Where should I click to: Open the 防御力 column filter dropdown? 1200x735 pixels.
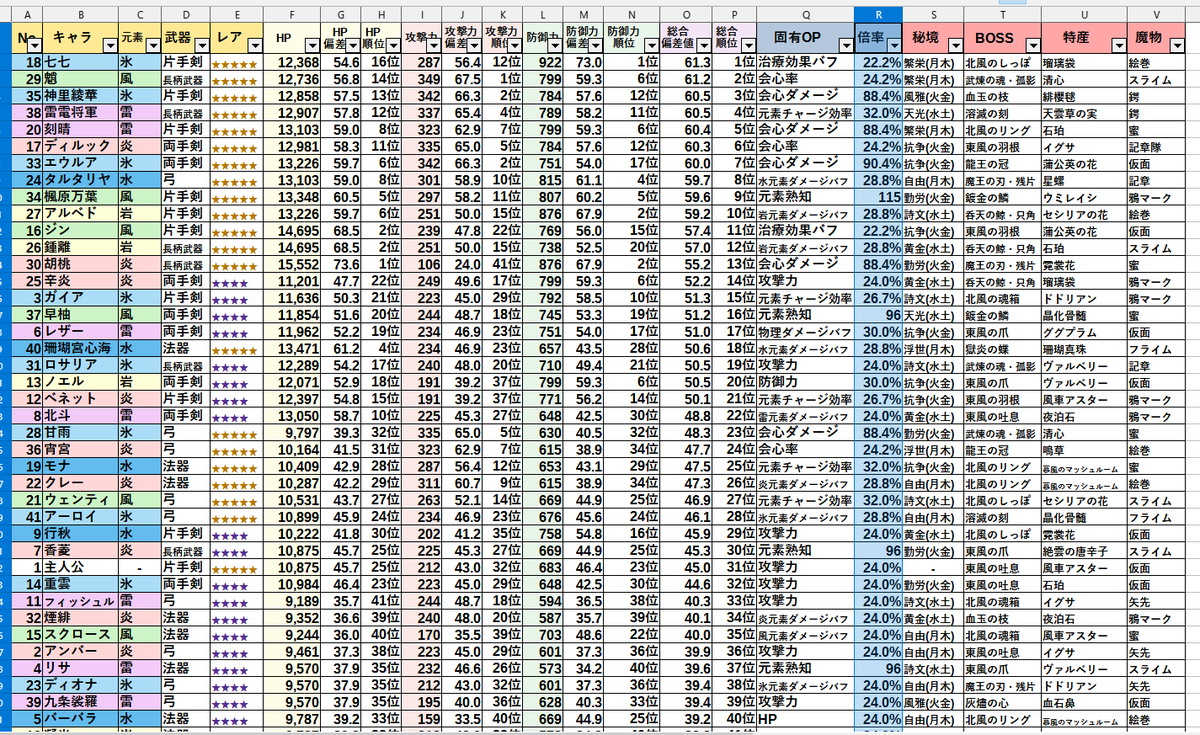(x=554, y=44)
